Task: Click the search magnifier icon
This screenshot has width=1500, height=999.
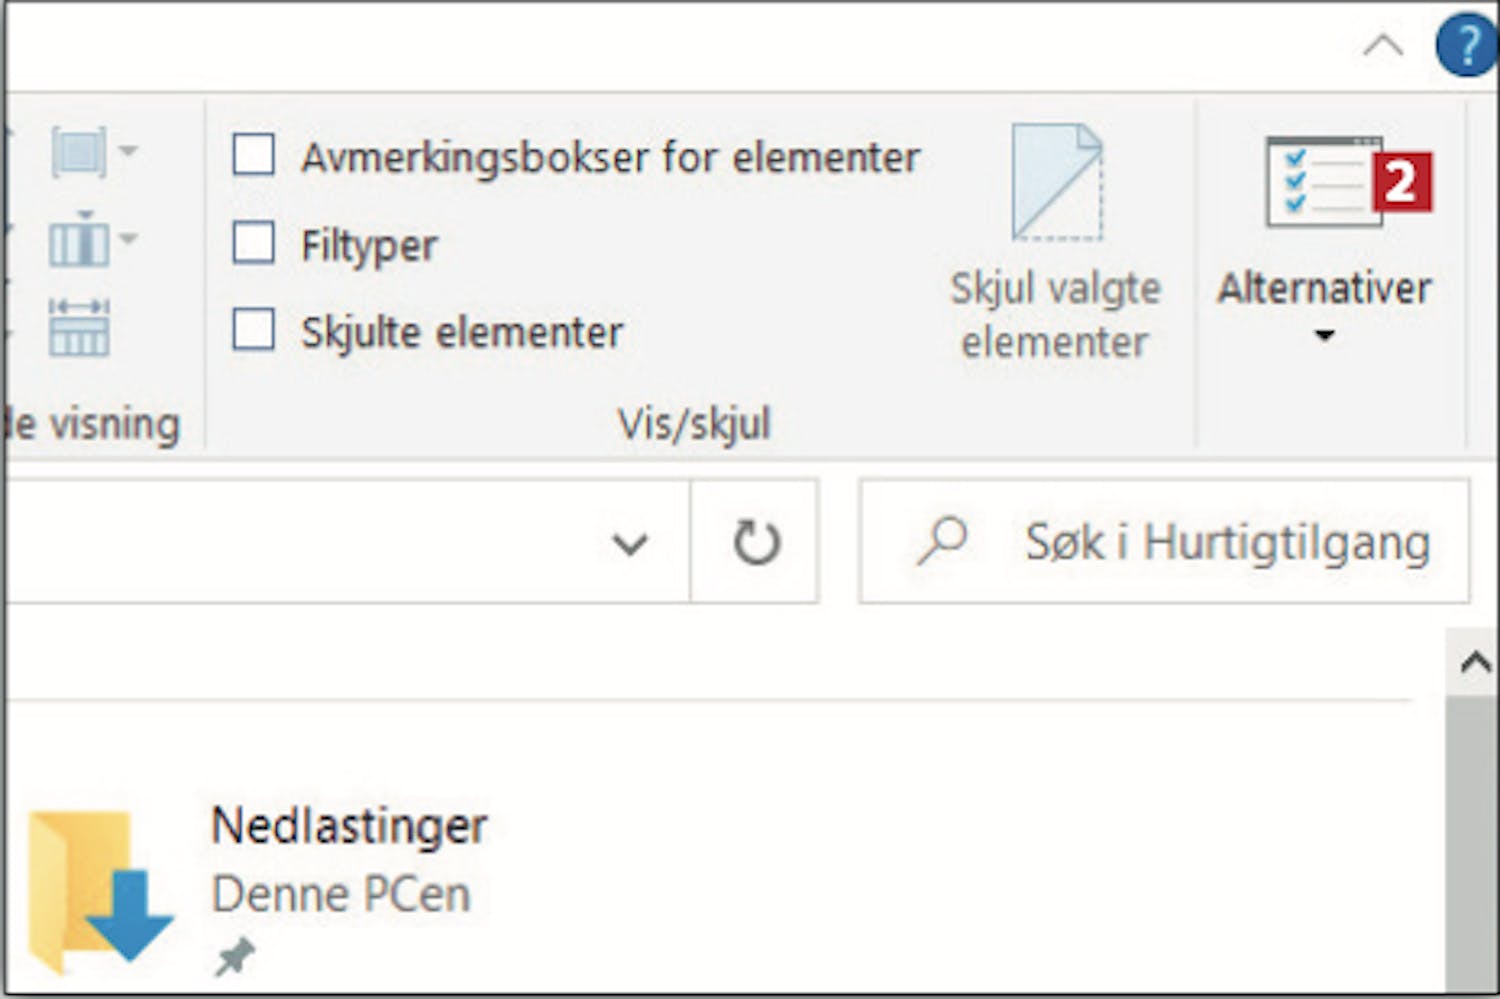Action: 942,541
